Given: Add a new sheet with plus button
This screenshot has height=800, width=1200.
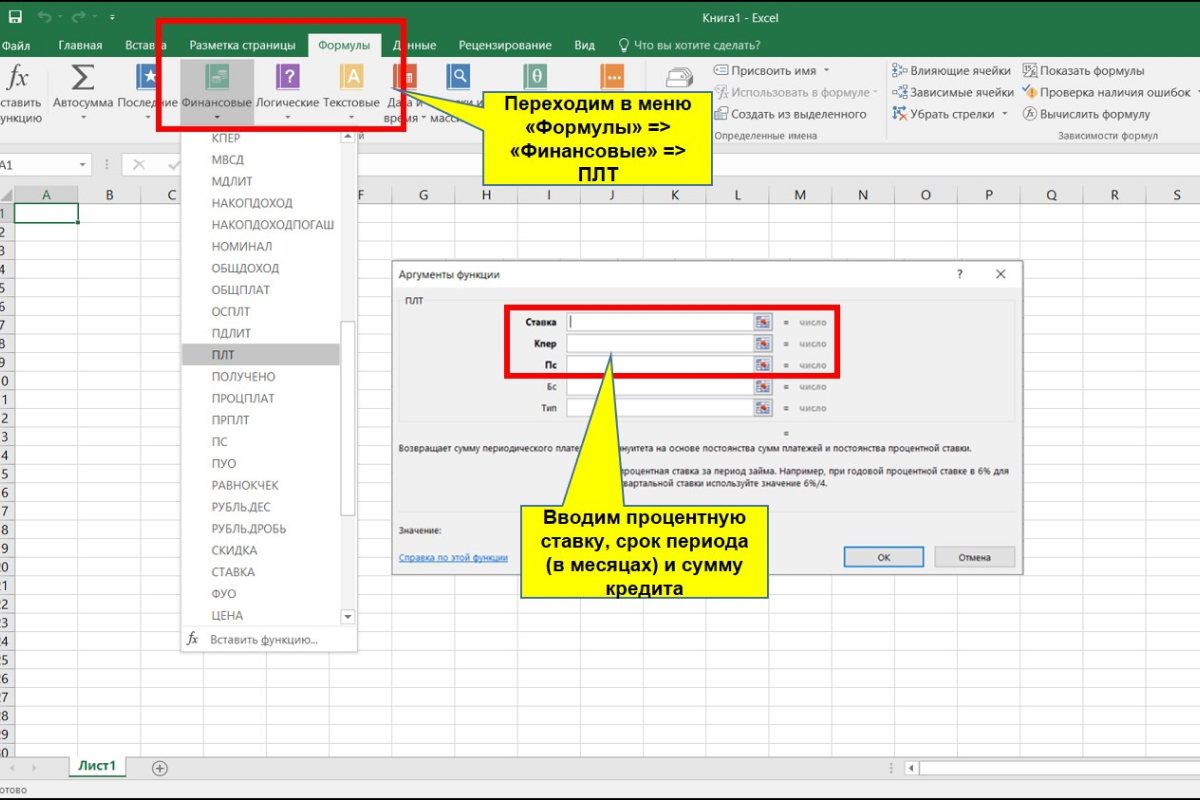Looking at the screenshot, I should click(160, 768).
